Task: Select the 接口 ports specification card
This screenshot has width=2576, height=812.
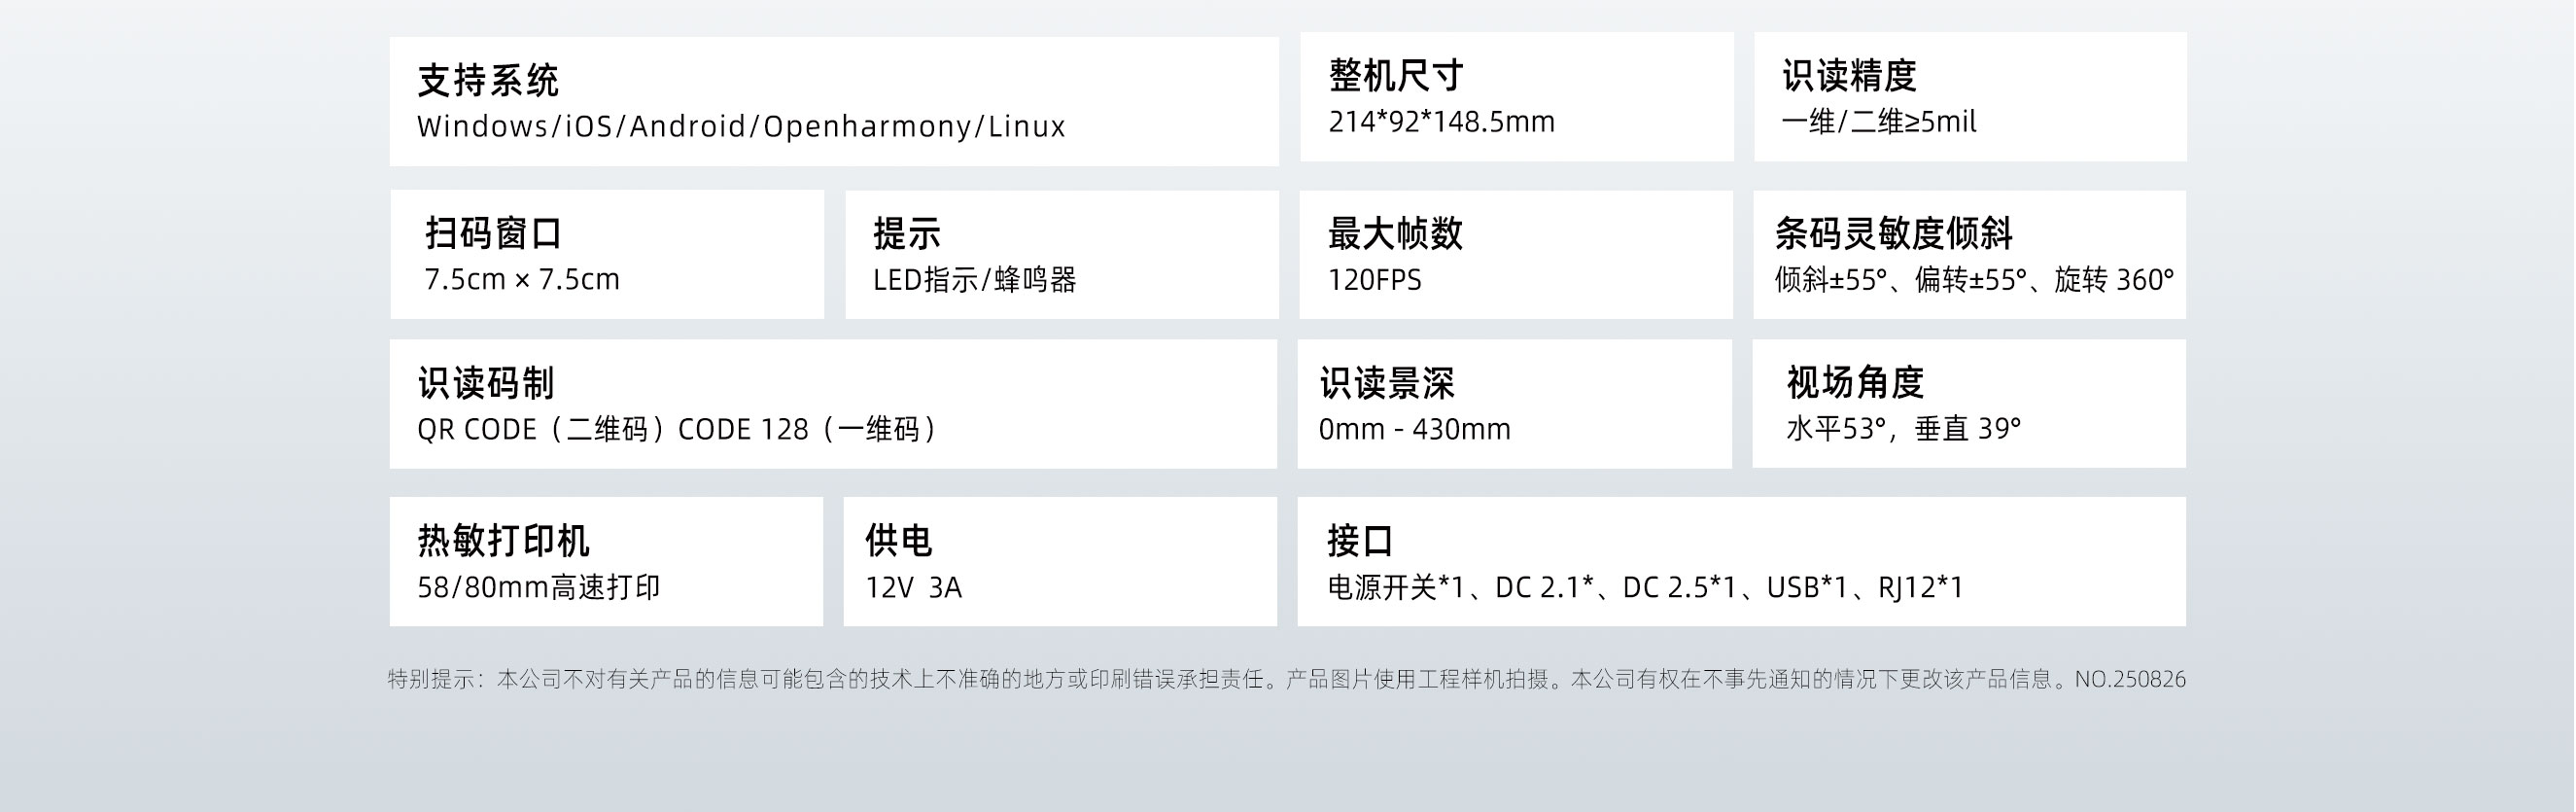Action: click(1741, 561)
